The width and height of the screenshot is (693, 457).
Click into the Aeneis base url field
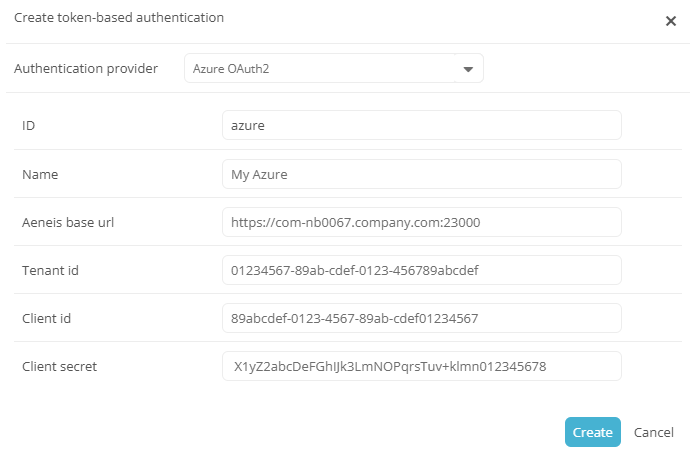coord(421,222)
